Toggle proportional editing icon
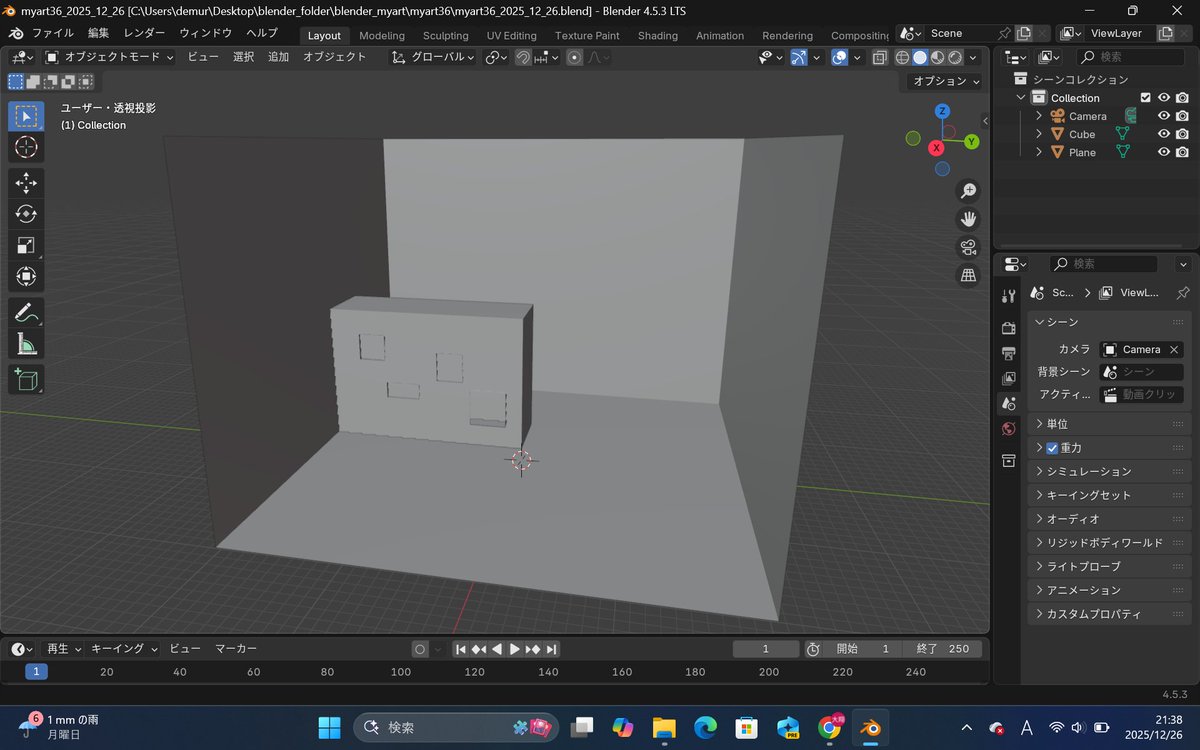1200x750 pixels. coord(575,57)
